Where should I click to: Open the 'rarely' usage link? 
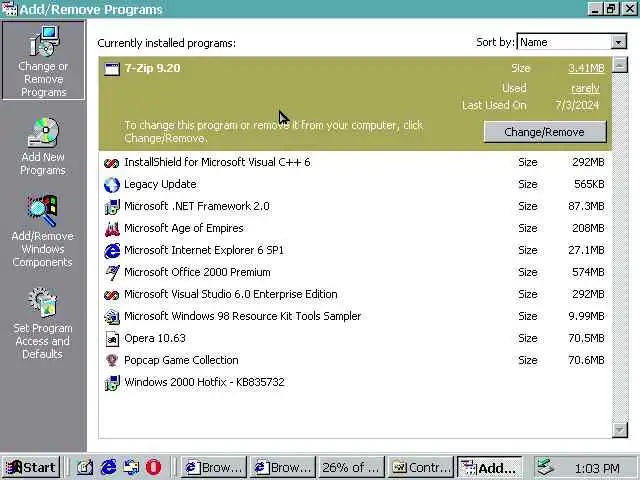[585, 88]
